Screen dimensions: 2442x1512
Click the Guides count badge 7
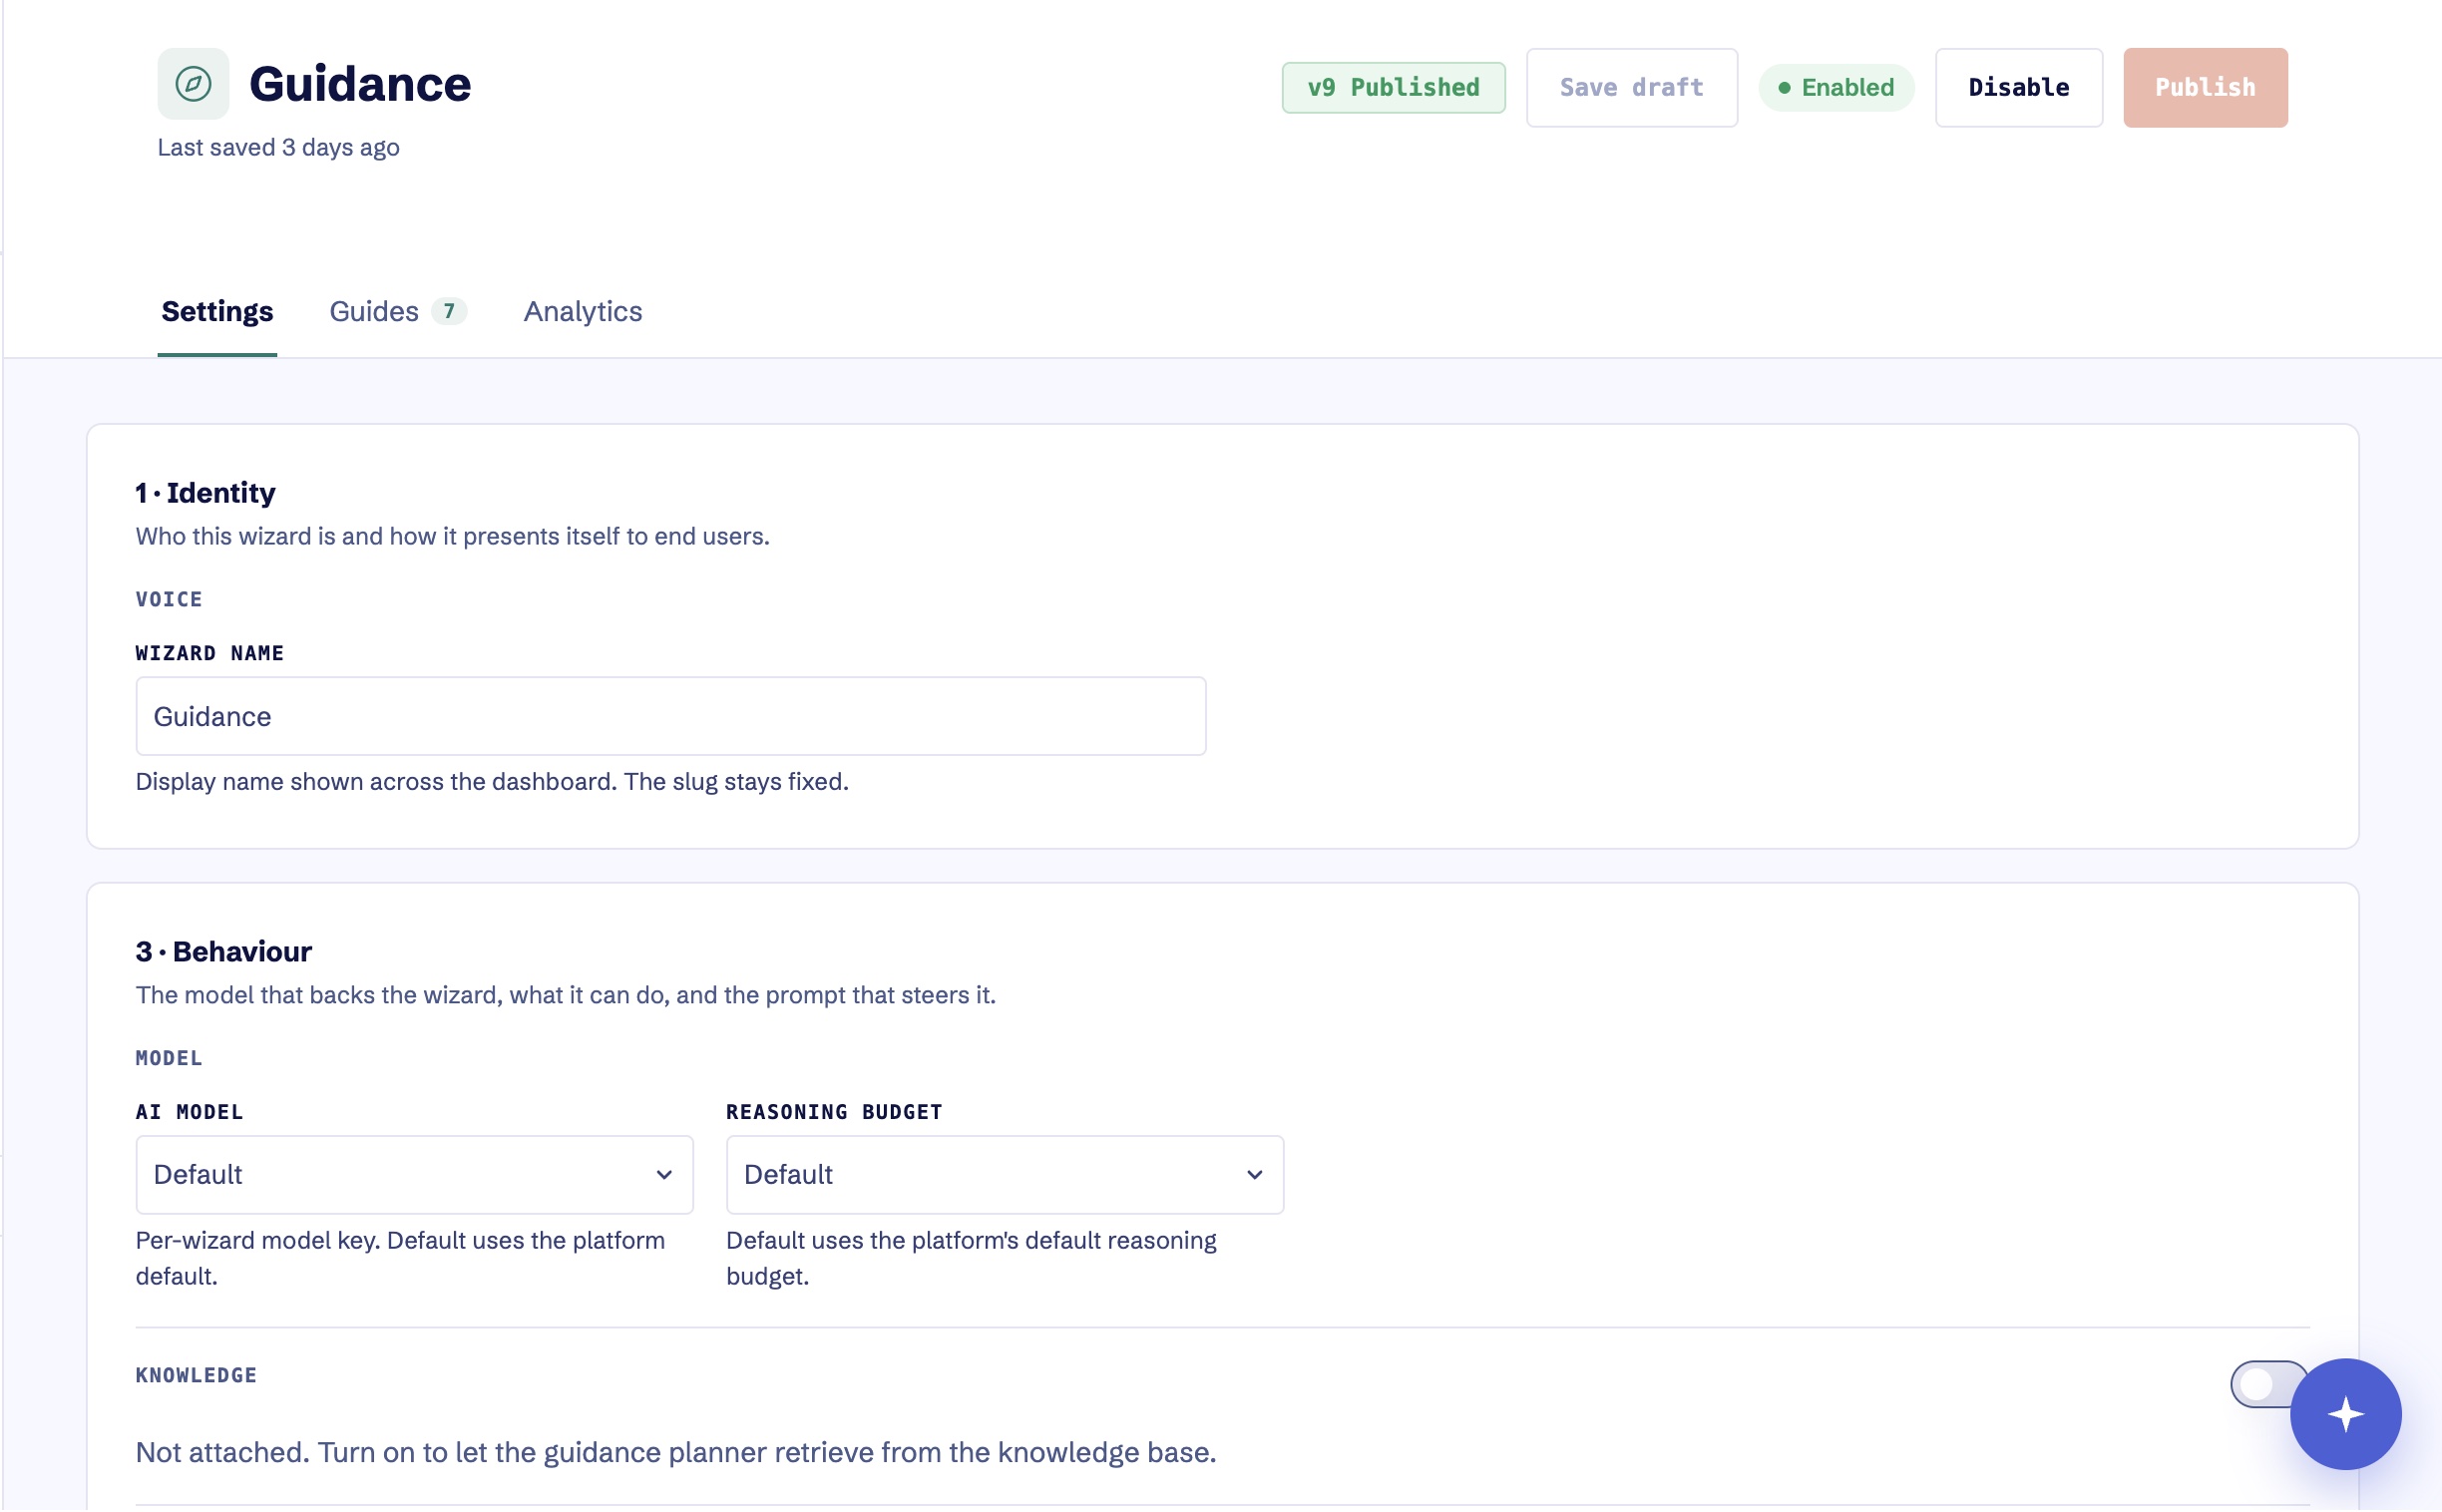point(449,311)
